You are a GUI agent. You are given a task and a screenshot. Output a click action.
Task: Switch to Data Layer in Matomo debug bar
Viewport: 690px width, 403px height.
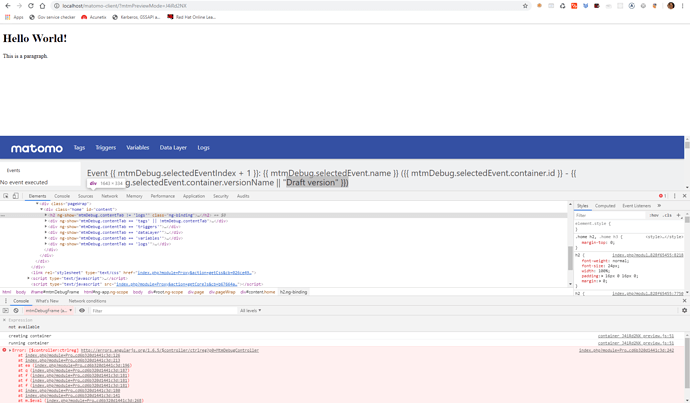(173, 147)
